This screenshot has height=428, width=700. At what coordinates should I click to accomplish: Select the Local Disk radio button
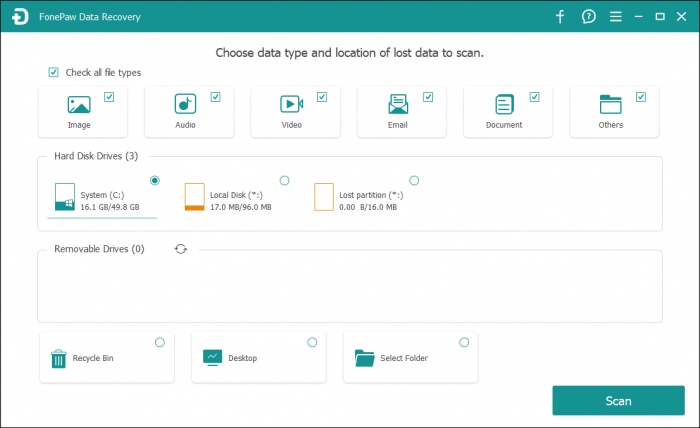pos(284,180)
